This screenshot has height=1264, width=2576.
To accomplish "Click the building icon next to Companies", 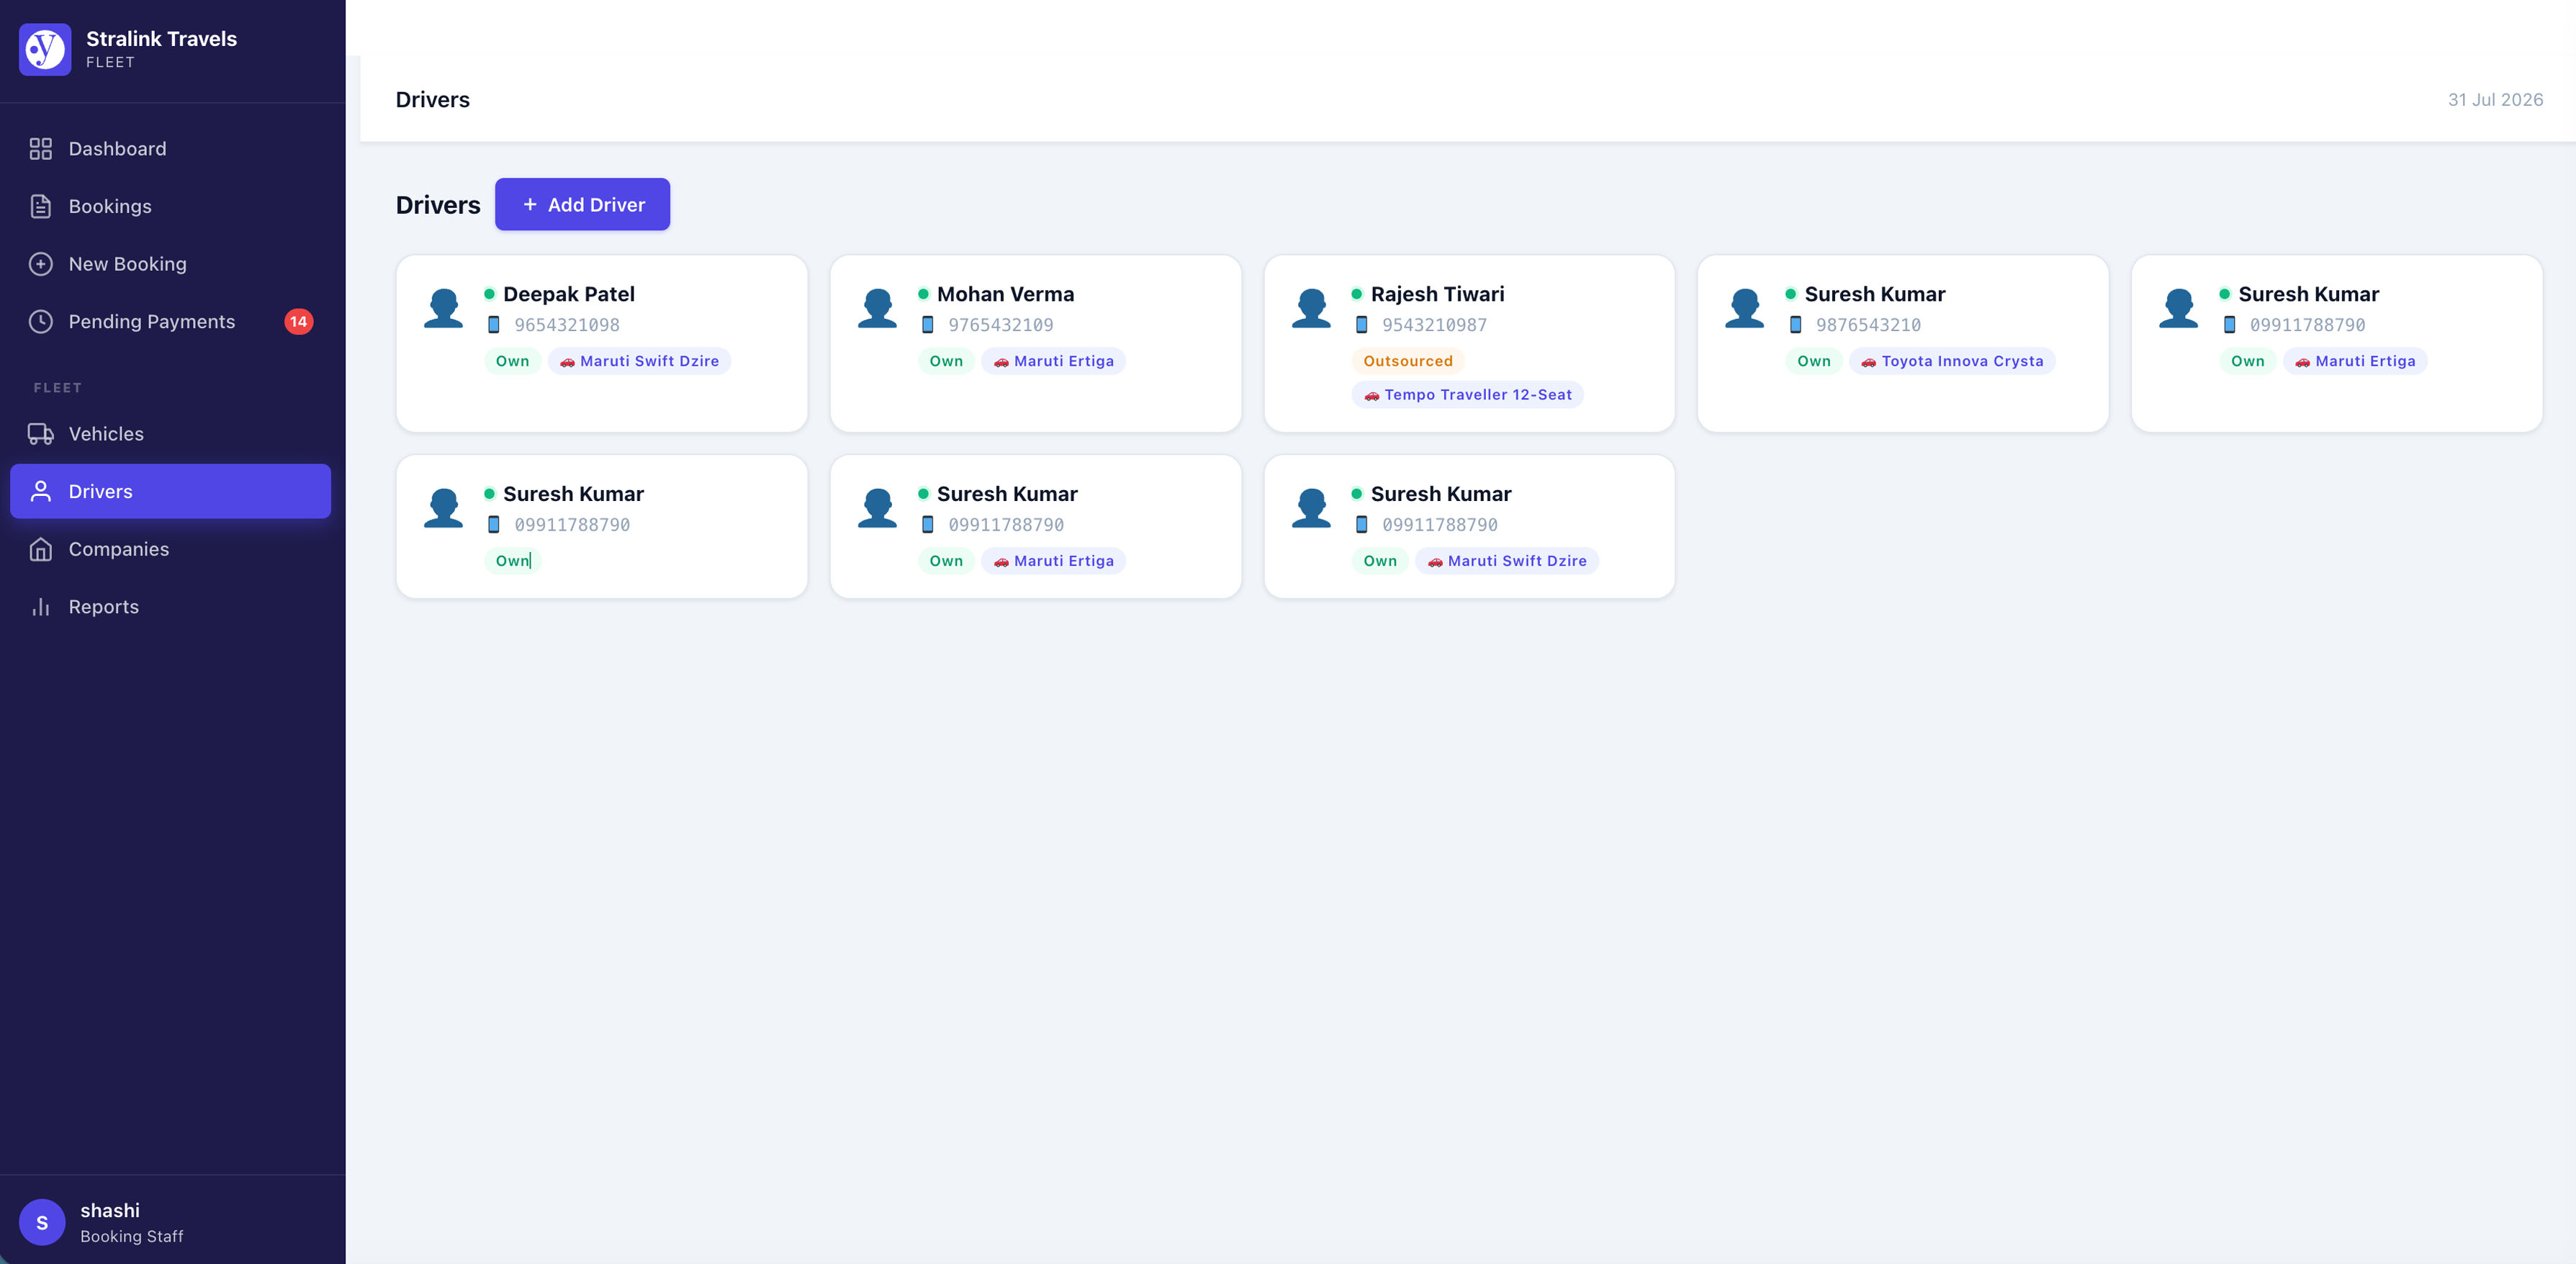I will click(40, 549).
